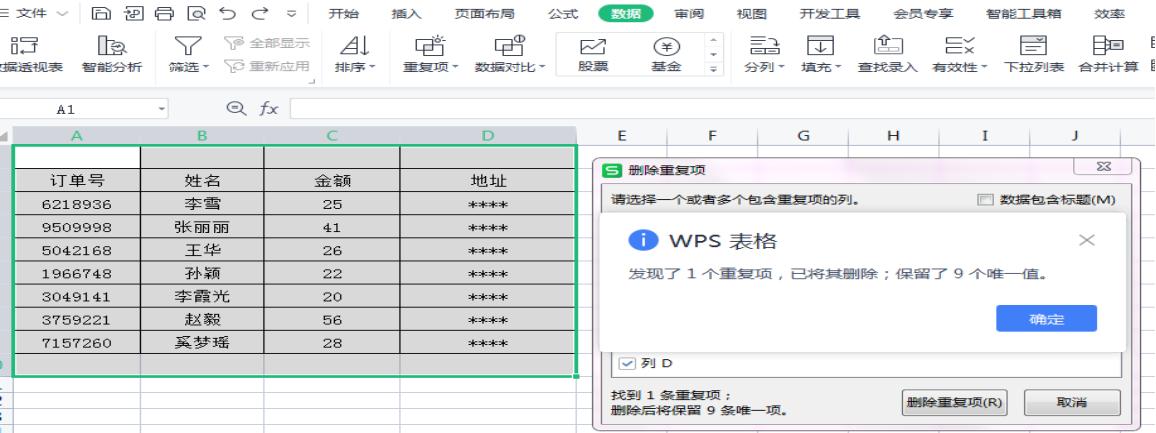Switch to the 公式 ribbon tab
The width and height of the screenshot is (1156, 433).
tap(563, 13)
